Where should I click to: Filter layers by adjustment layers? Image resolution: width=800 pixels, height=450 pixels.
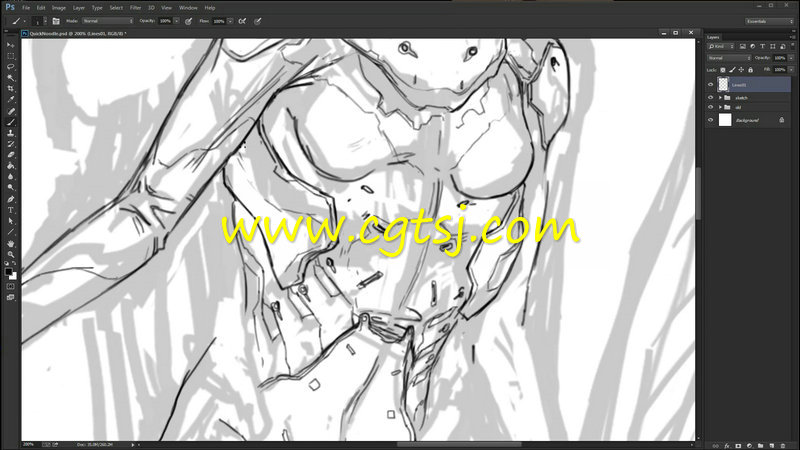(753, 46)
